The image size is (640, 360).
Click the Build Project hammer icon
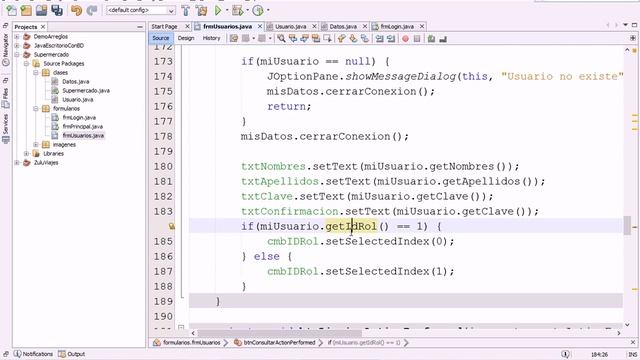185,10
